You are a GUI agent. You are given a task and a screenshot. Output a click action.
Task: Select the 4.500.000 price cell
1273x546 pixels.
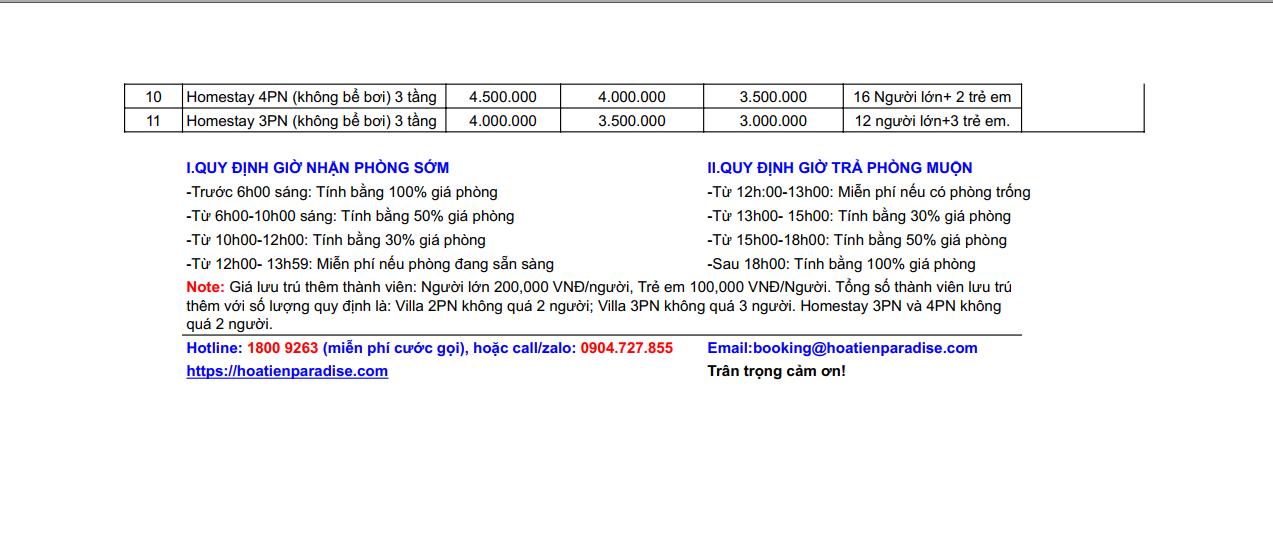point(502,97)
